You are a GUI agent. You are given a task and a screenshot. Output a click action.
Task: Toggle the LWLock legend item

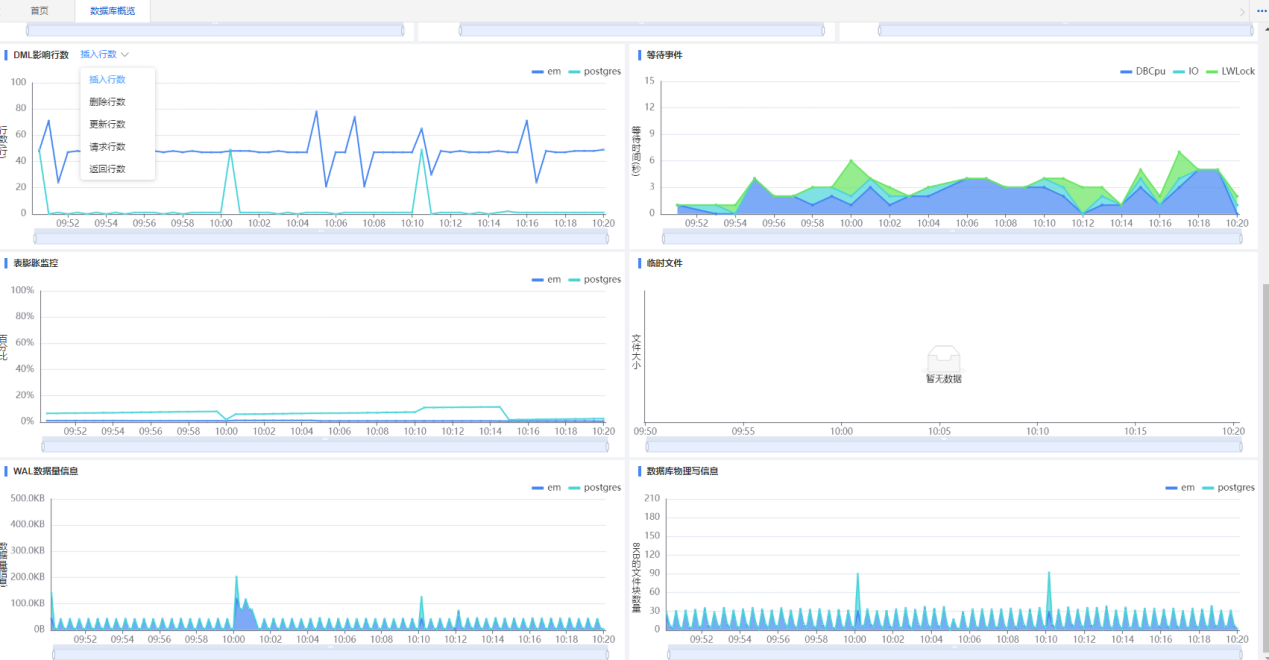[1231, 71]
